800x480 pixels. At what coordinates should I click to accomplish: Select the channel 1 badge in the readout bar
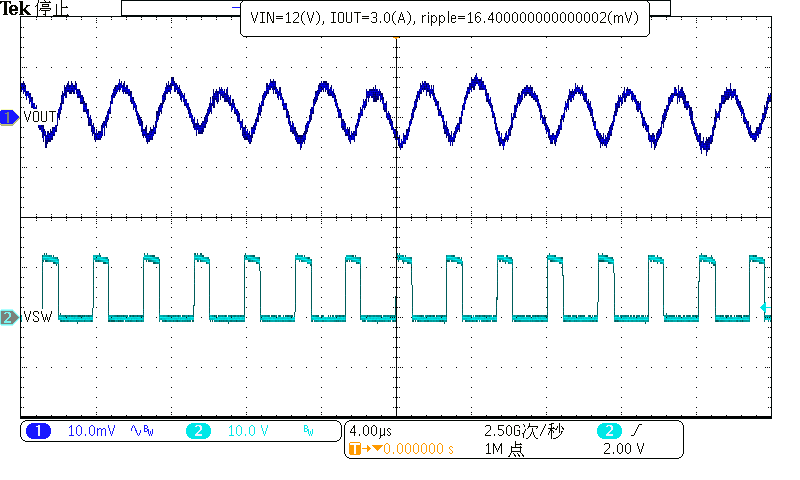point(38,431)
